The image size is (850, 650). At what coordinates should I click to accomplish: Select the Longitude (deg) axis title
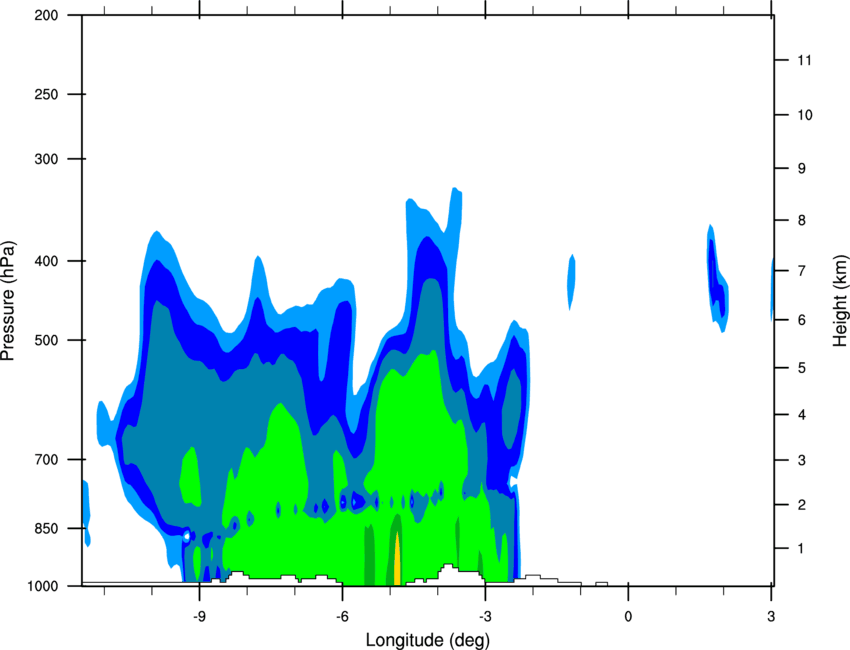tap(428, 640)
